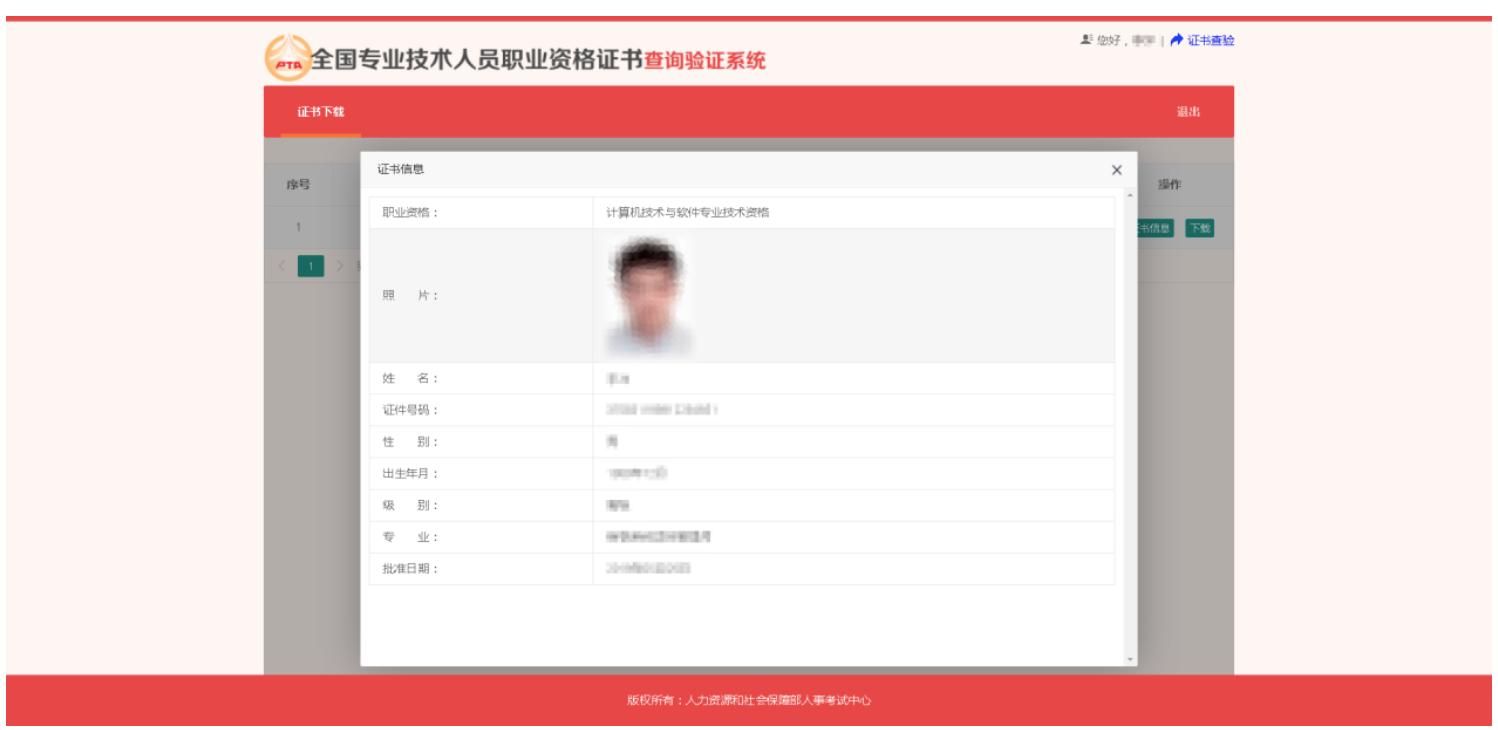
Task: Go to next page with right chevron
Action: (x=340, y=266)
